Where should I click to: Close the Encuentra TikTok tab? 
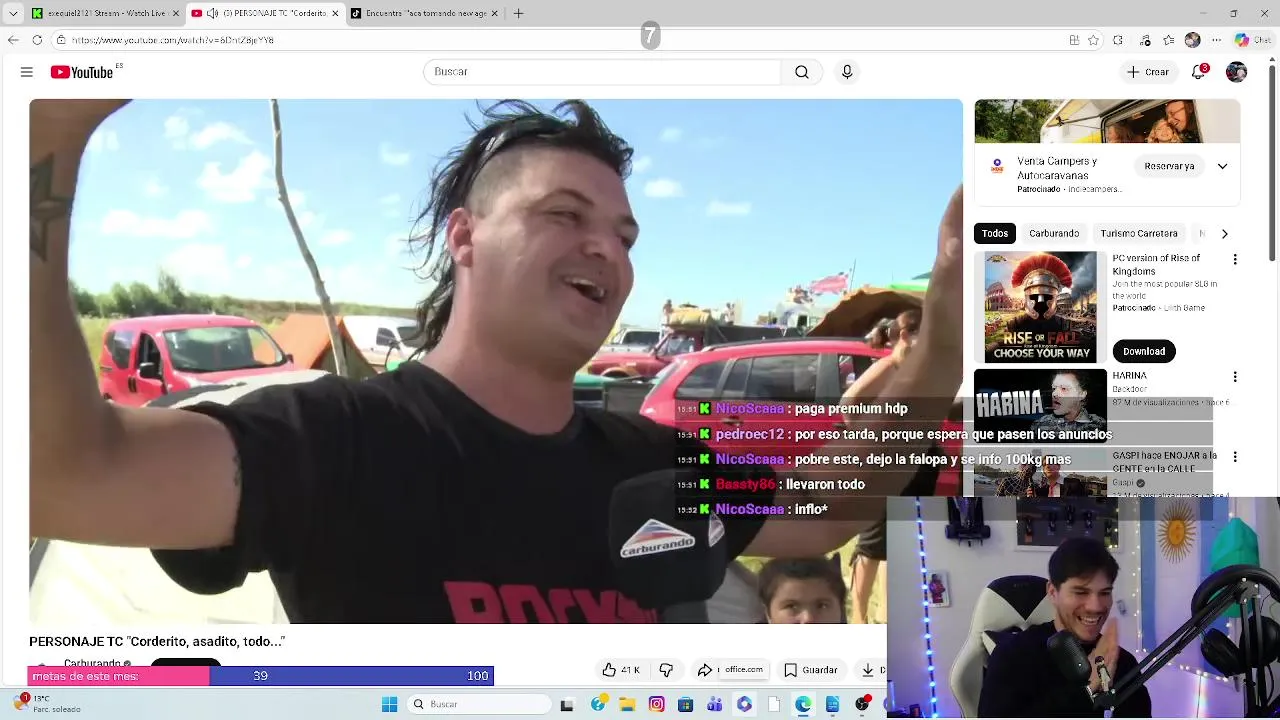495,14
